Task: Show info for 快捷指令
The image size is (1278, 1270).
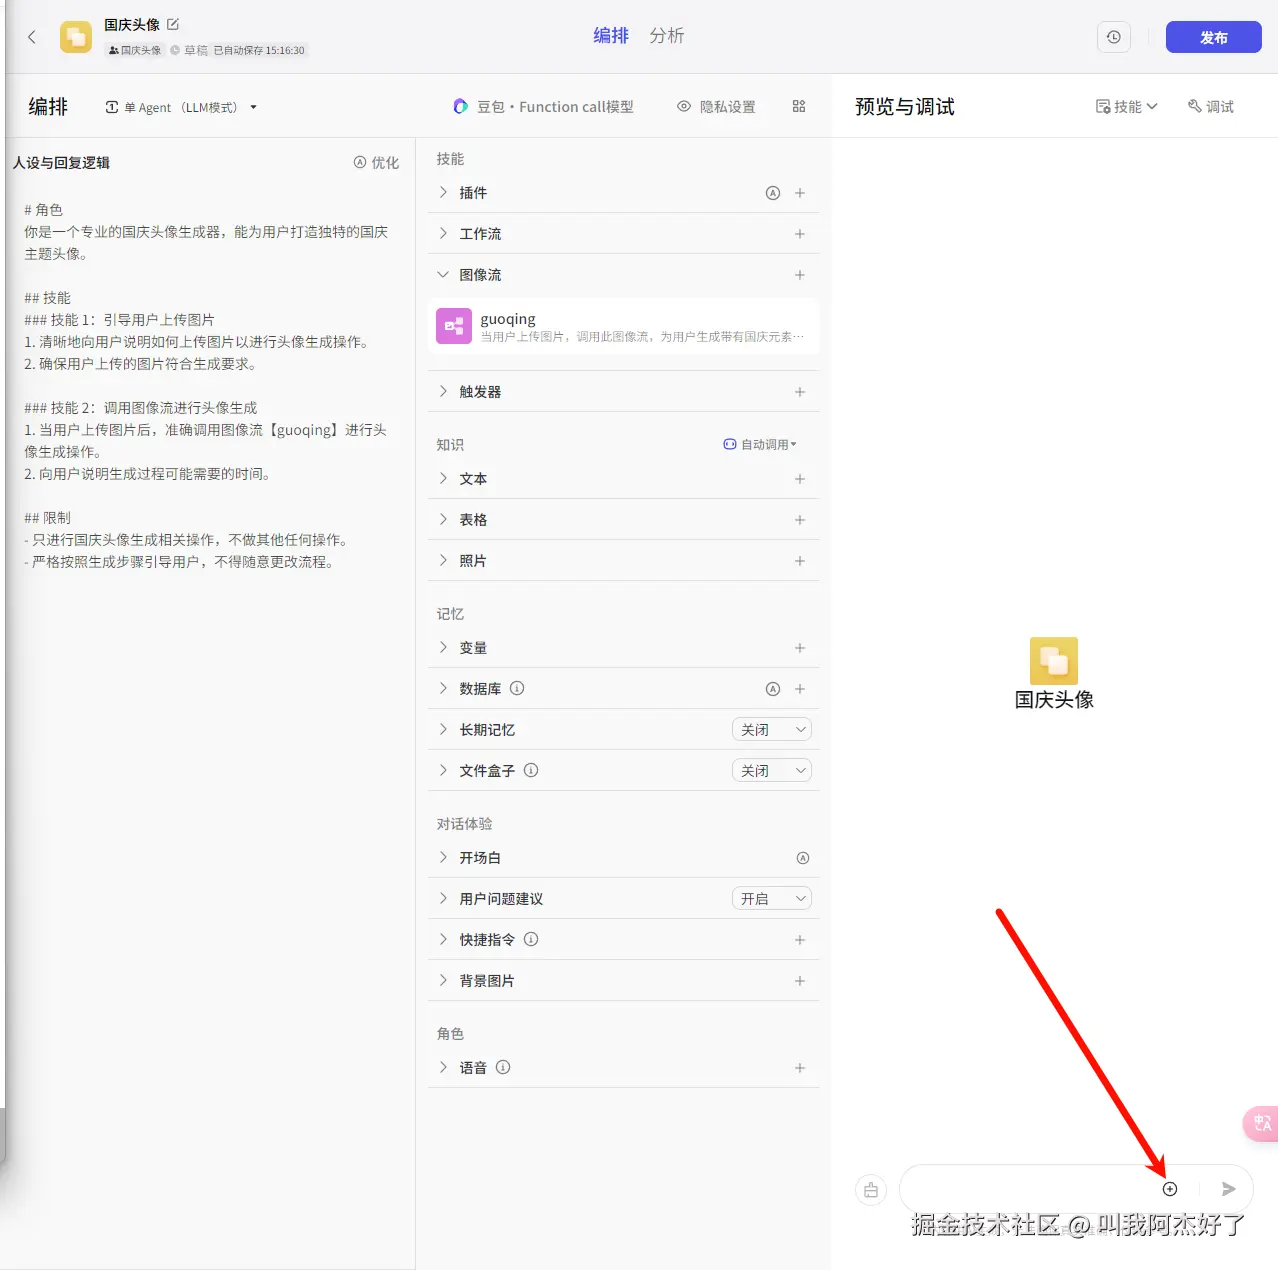Action: tap(531, 939)
